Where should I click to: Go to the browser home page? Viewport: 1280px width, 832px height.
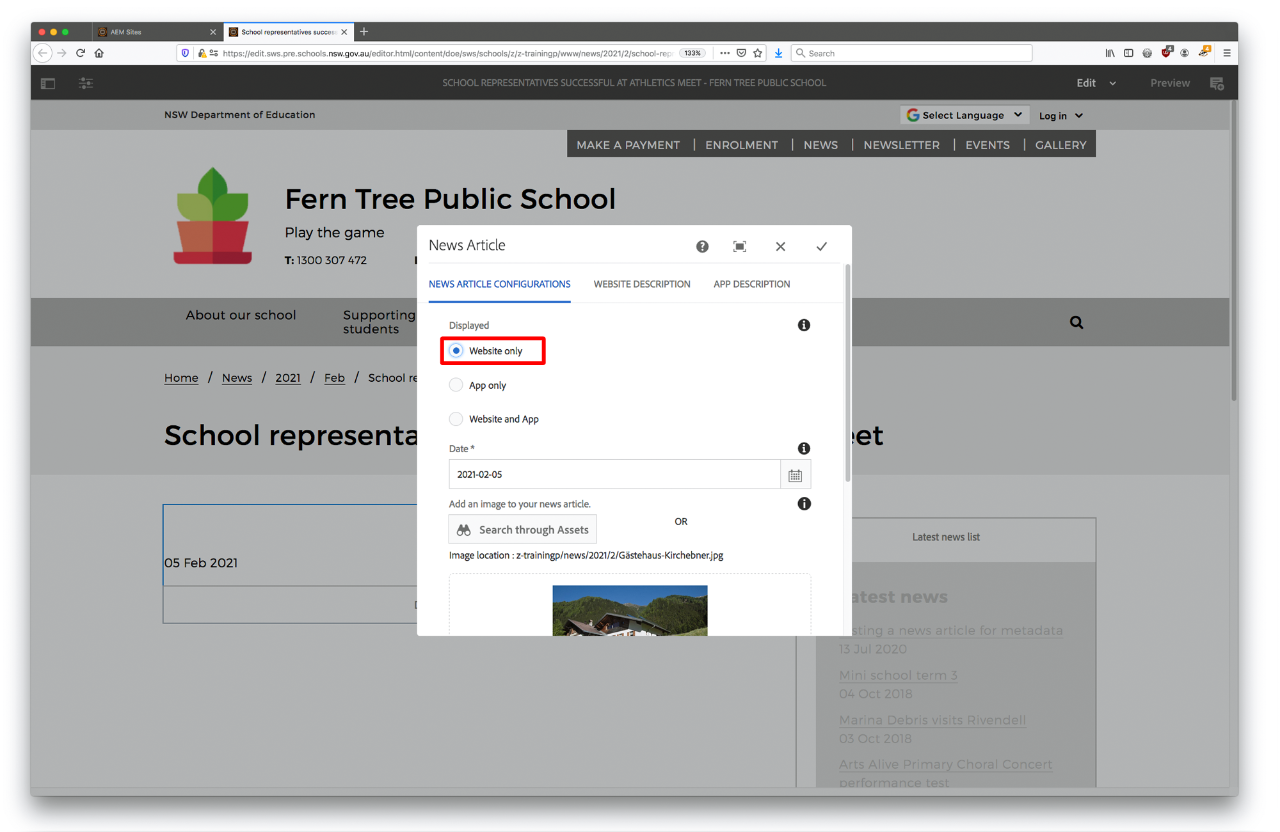[x=99, y=53]
